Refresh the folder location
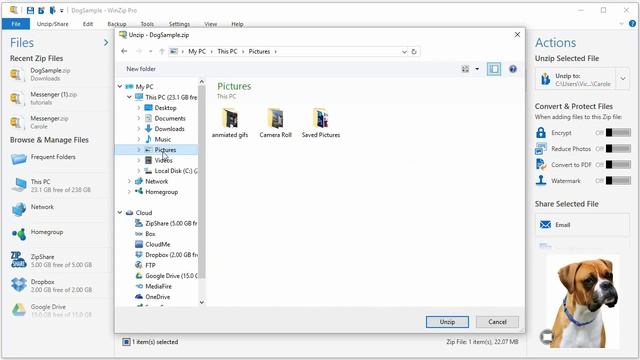 (x=414, y=52)
